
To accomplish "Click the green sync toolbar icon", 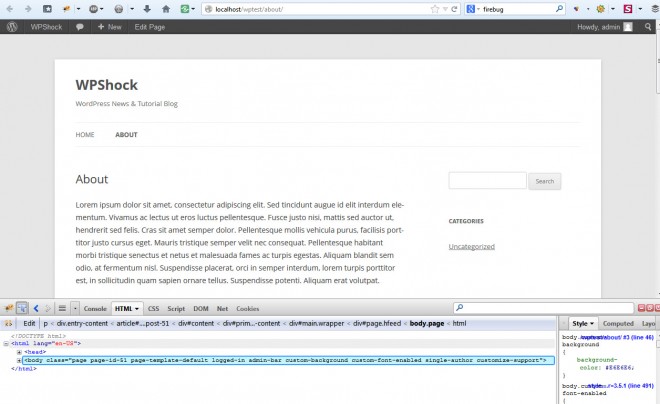I will pyautogui.click(x=185, y=9).
